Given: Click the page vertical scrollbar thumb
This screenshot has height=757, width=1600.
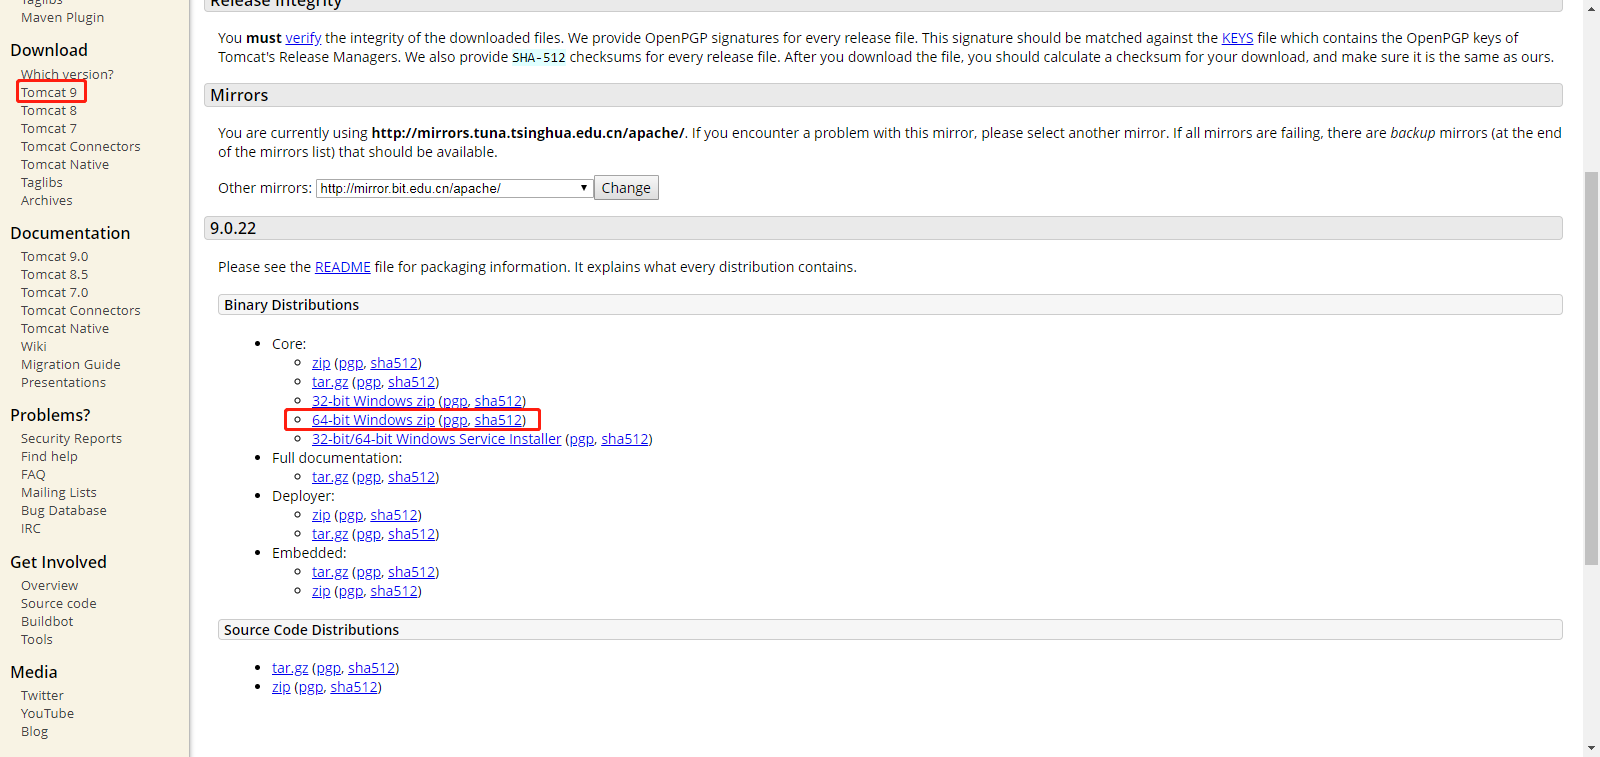Looking at the screenshot, I should pos(1591,368).
